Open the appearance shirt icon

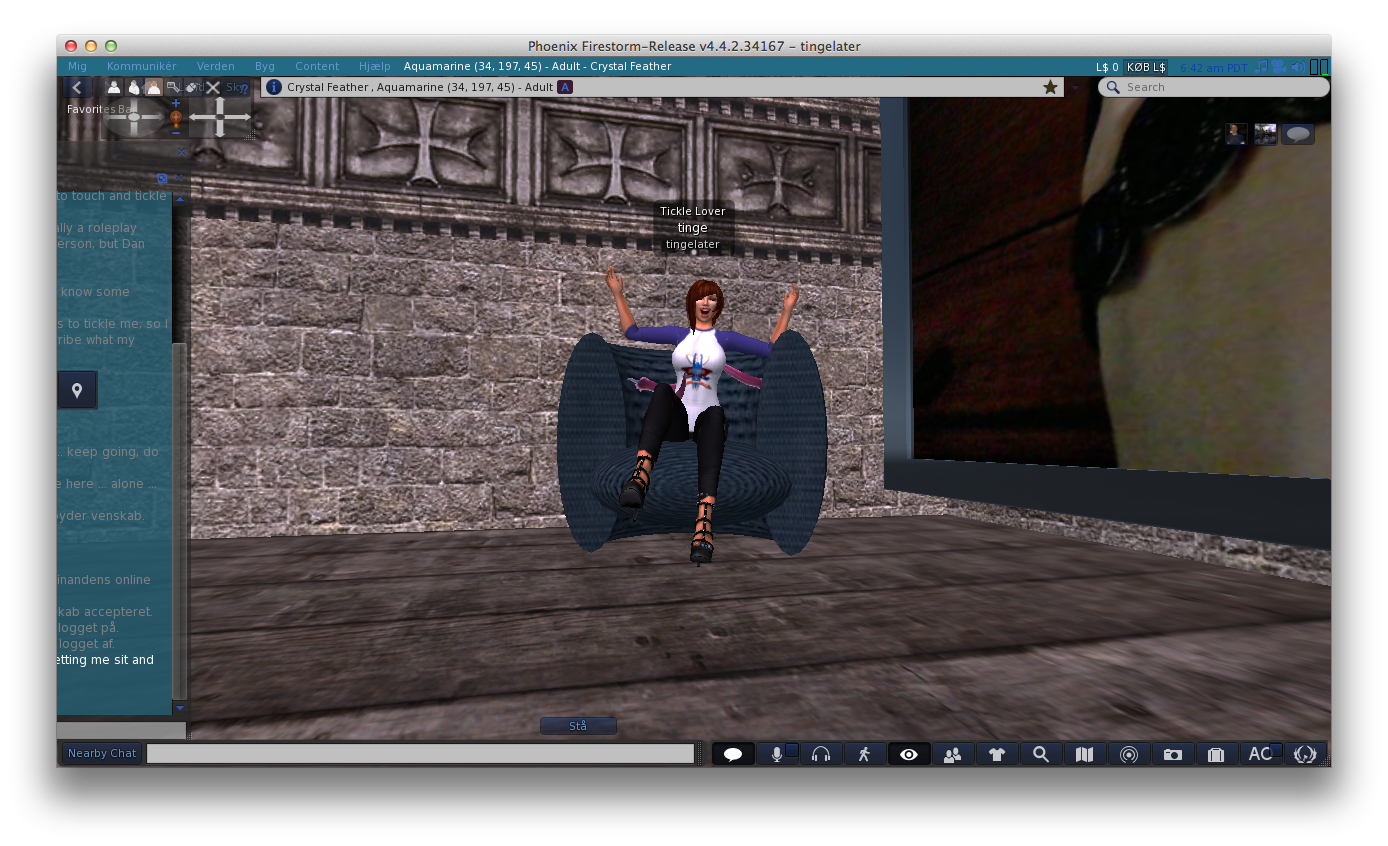[997, 754]
